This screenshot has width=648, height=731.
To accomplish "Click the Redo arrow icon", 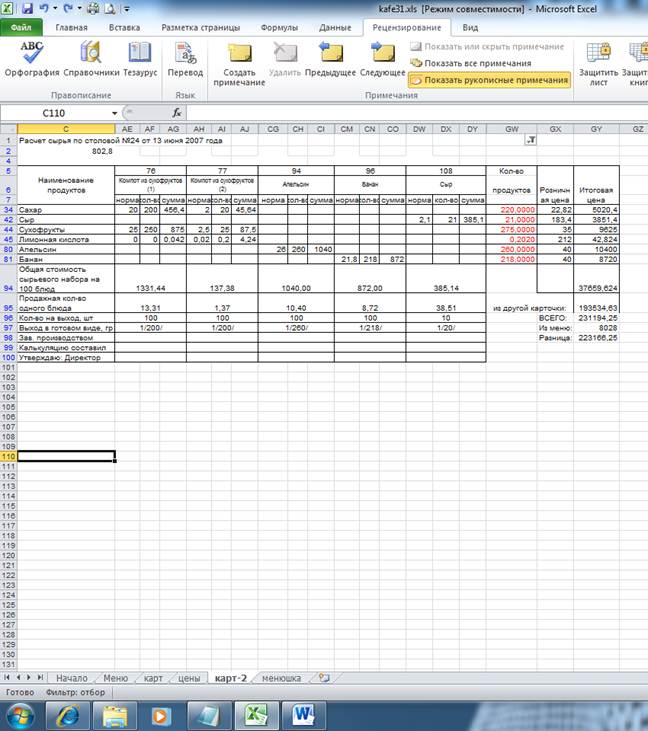I will pos(68,8).
